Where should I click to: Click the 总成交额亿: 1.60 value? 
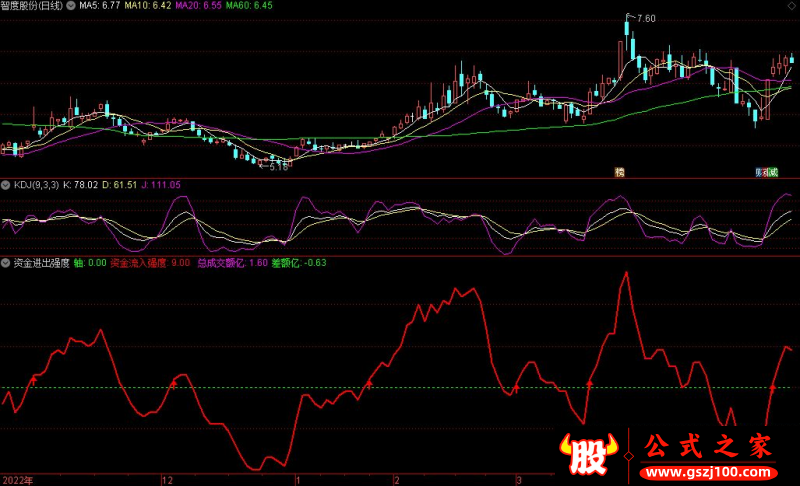pyautogui.click(x=233, y=263)
